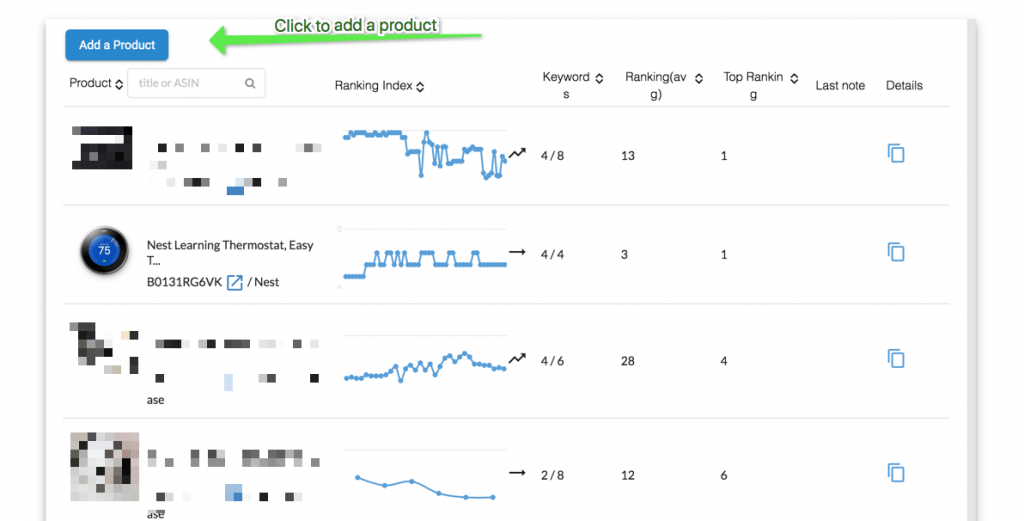The height and width of the screenshot is (521, 1024).
Task: Sort by Ranking(avg) column arrows
Action: pos(699,78)
